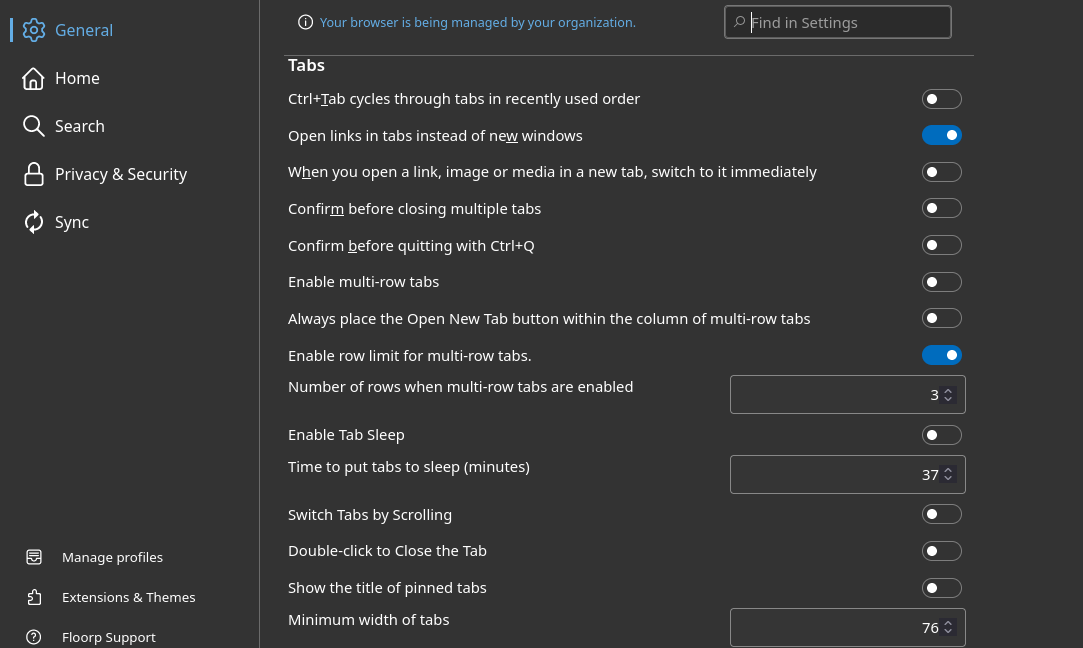This screenshot has width=1083, height=648.
Task: Focus the Find in Settings field
Action: tap(837, 22)
